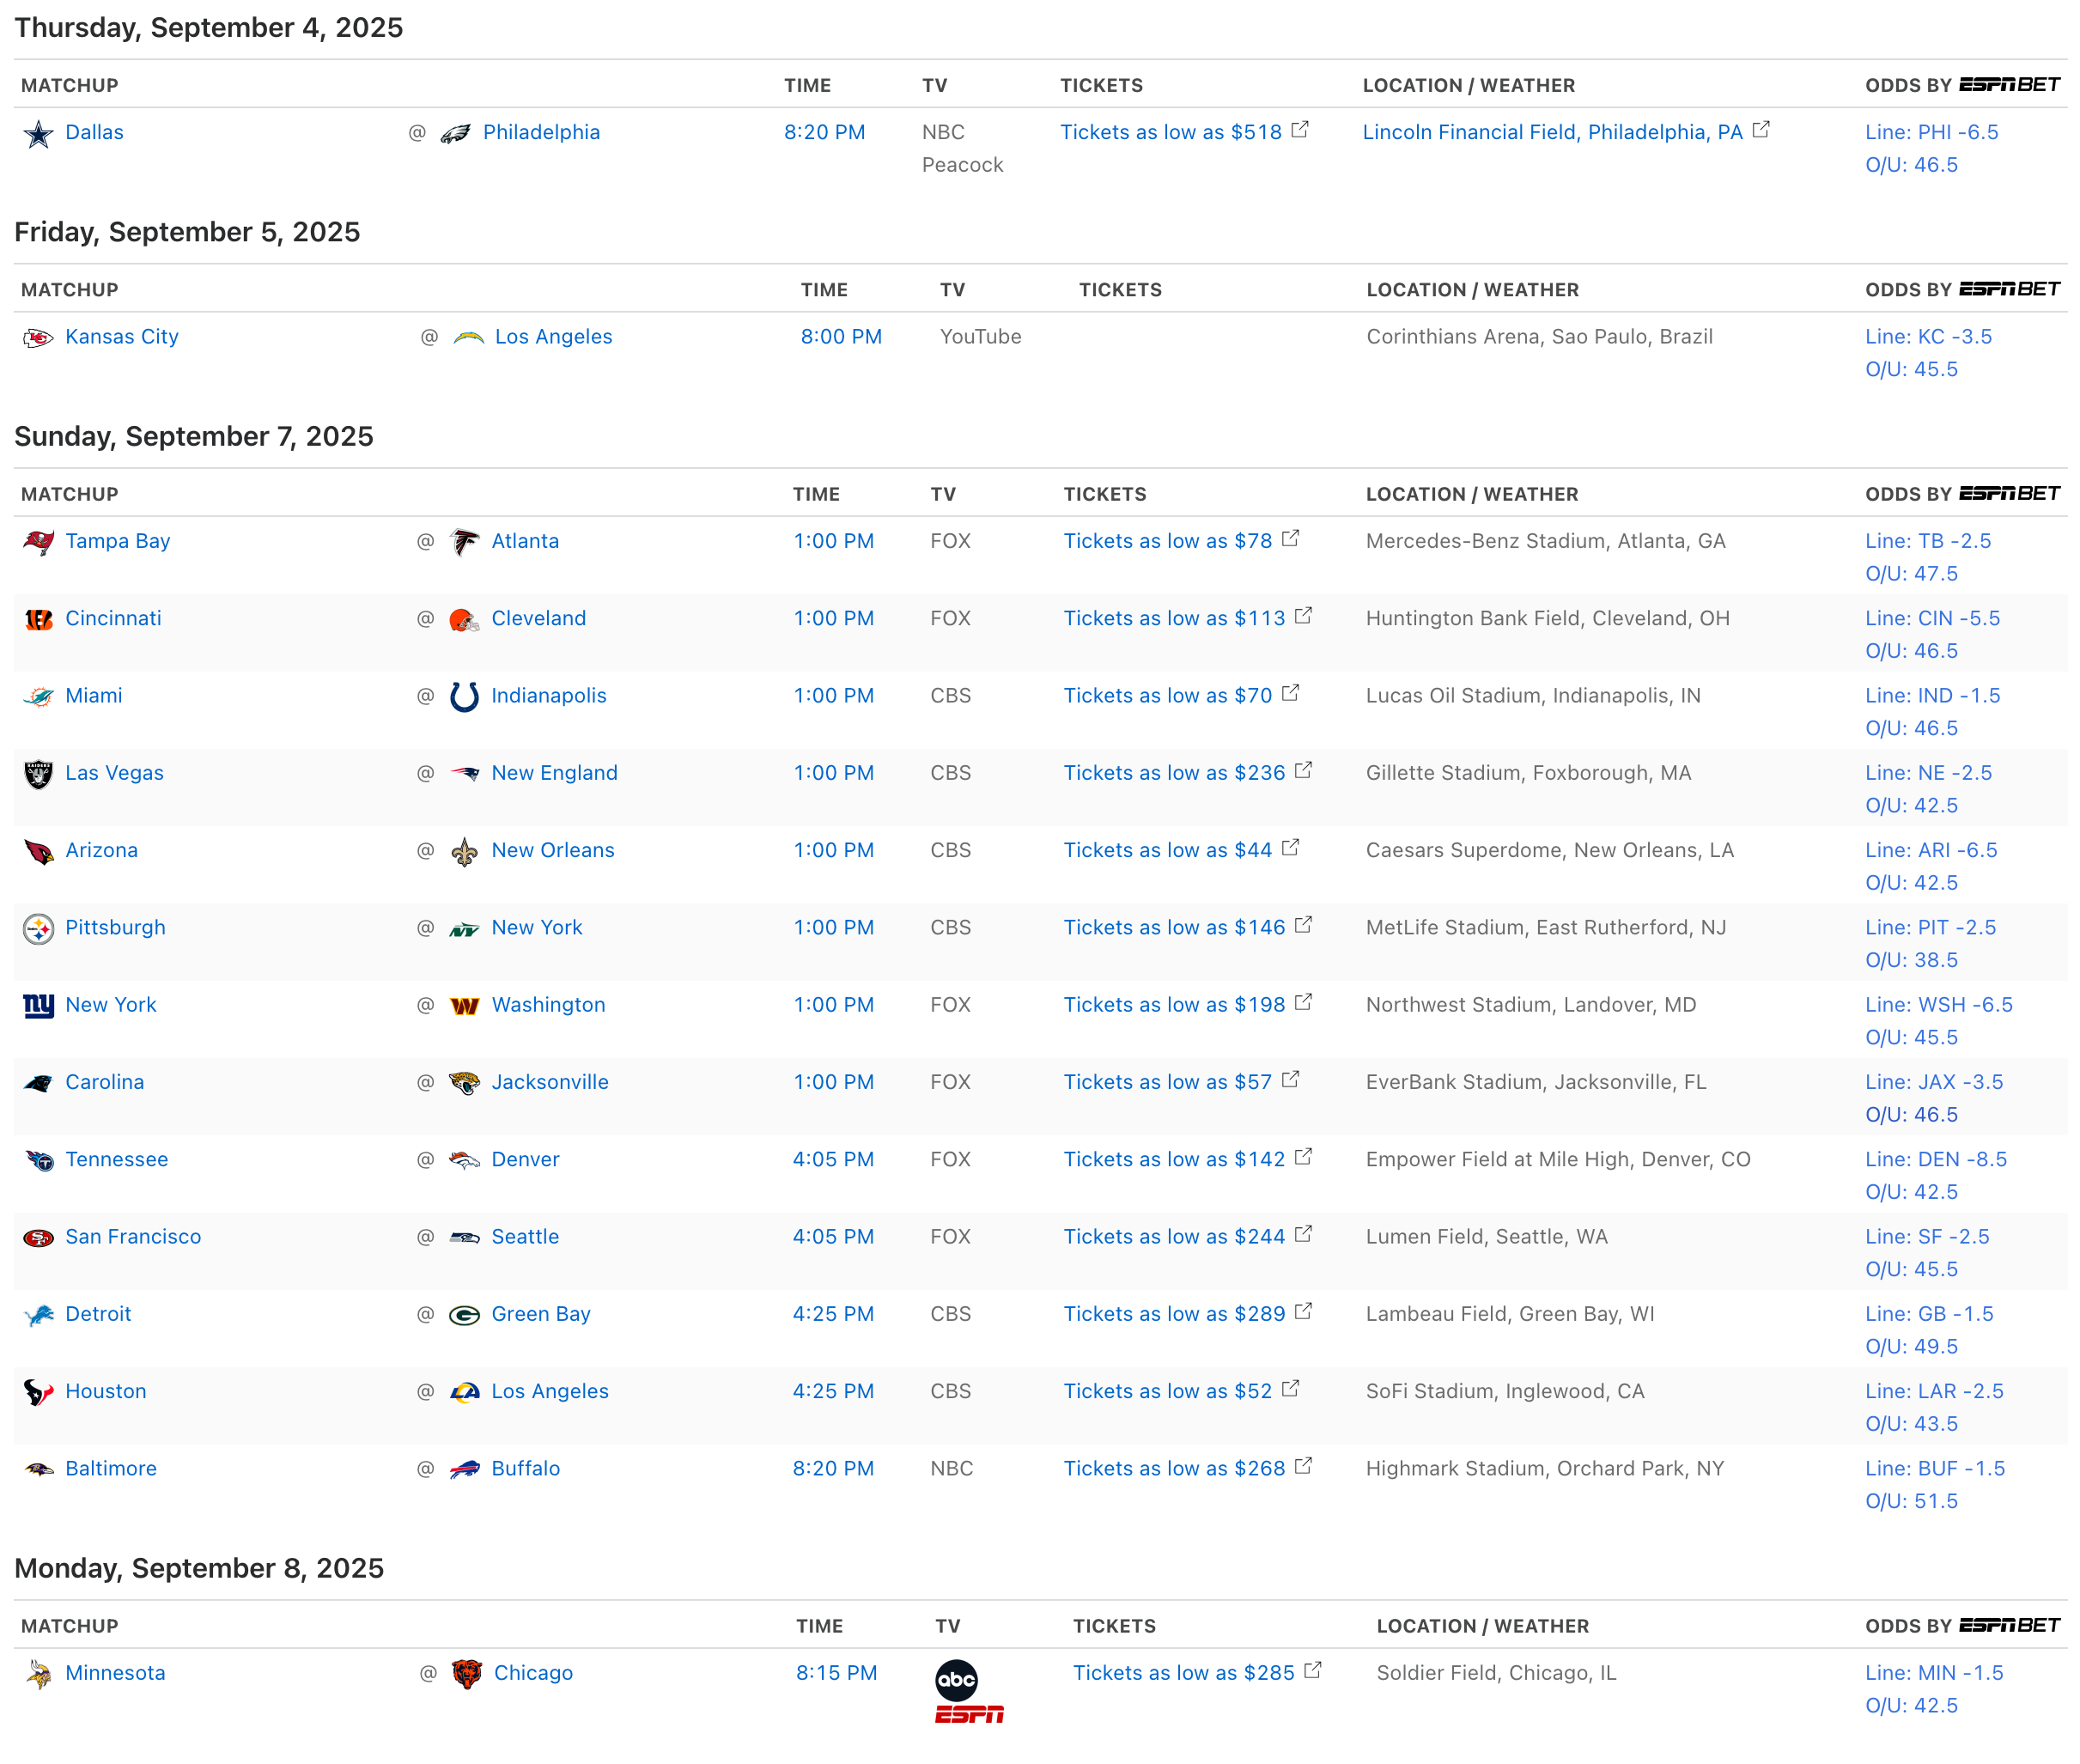Open Line: MIN -1.5 odds link
This screenshot has height=1764, width=2080.
pyautogui.click(x=1934, y=1673)
